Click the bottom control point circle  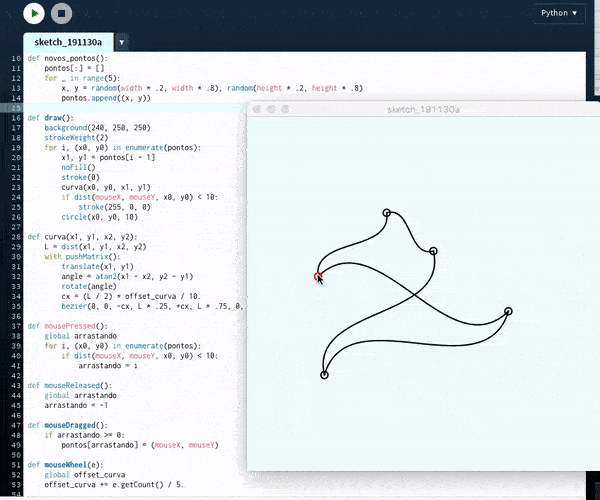click(x=324, y=375)
